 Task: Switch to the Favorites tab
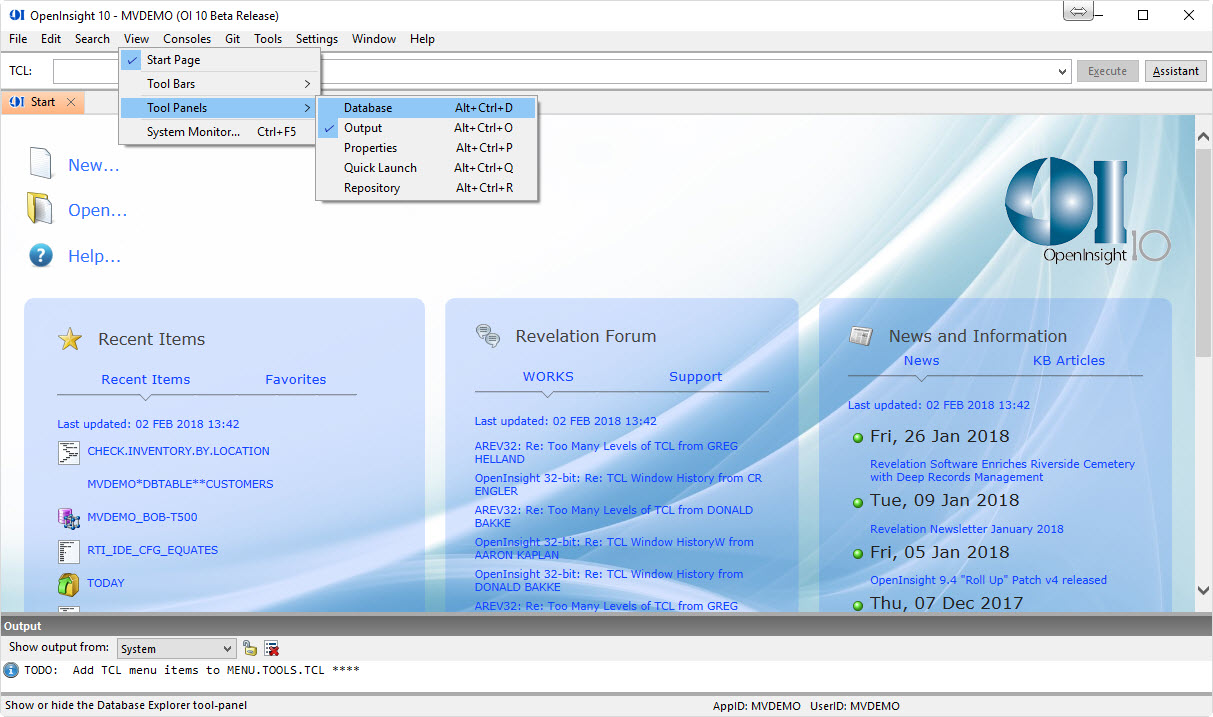[x=296, y=380]
